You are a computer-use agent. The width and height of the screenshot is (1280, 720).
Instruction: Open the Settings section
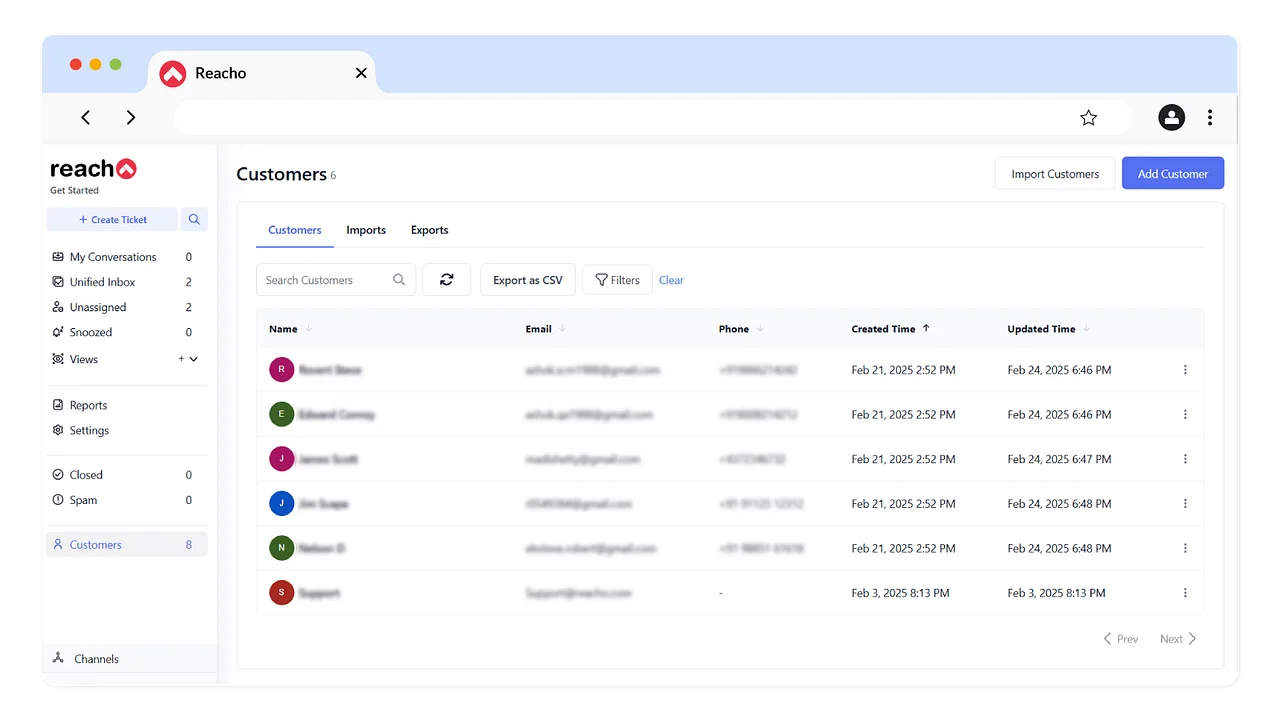pos(89,430)
